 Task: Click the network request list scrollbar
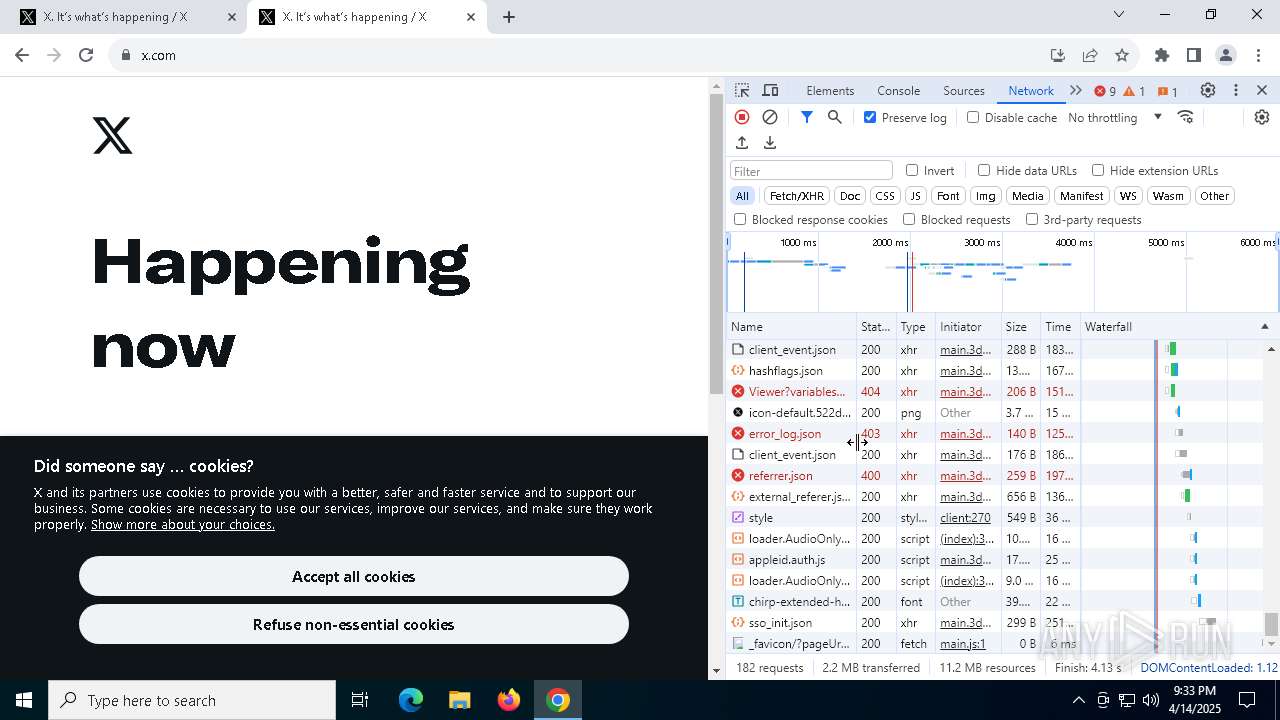(1271, 624)
